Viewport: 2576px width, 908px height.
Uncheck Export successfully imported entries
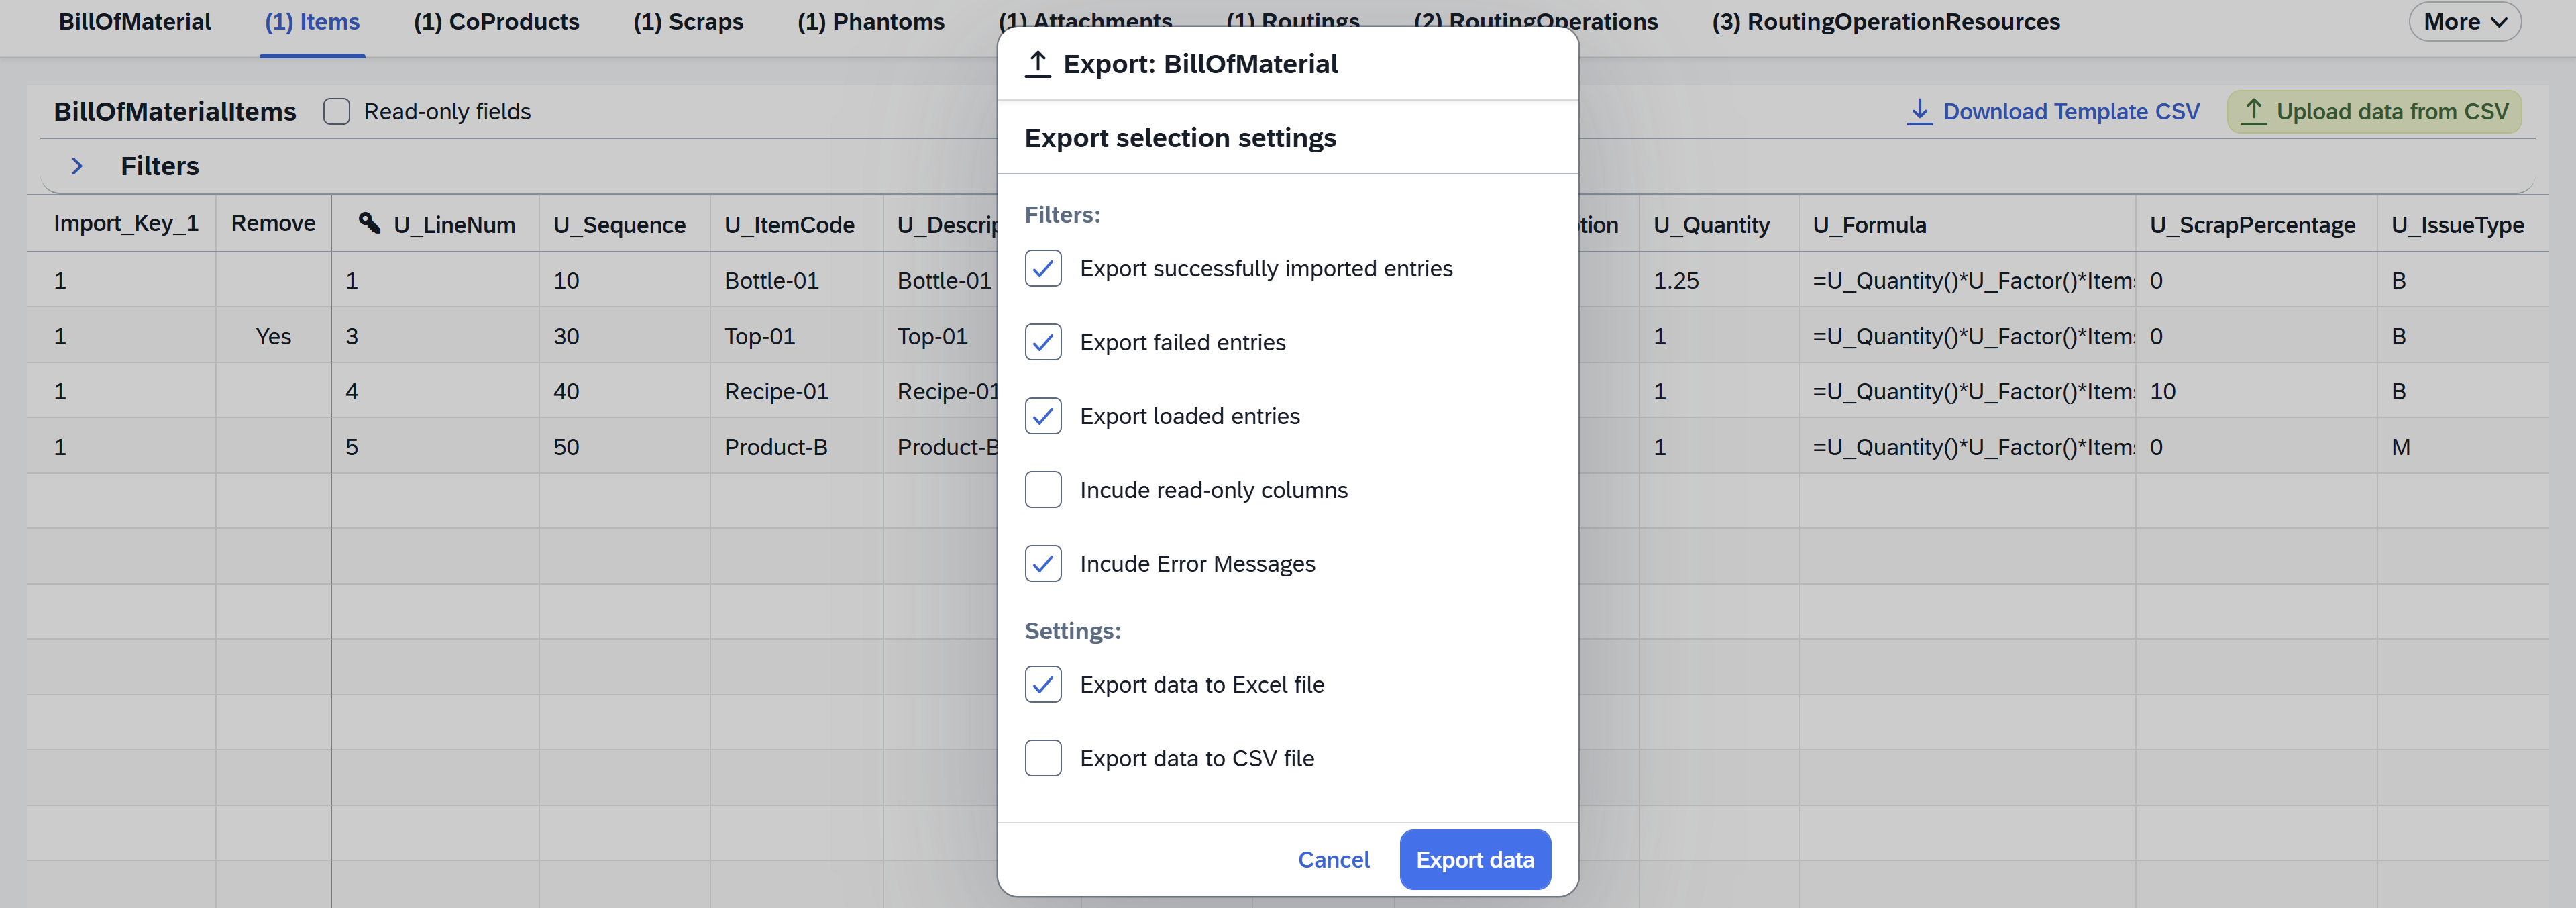[x=1043, y=269]
